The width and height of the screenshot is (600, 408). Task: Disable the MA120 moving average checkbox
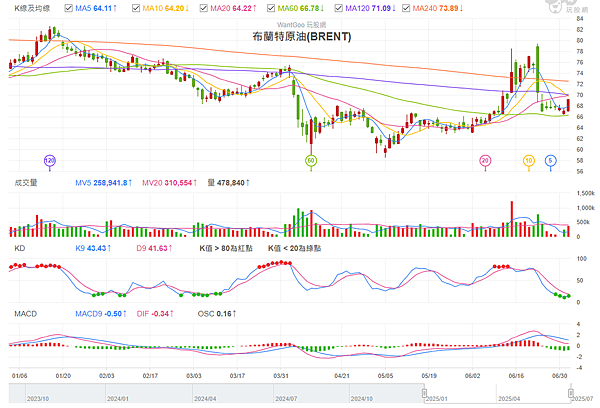pyautogui.click(x=338, y=8)
